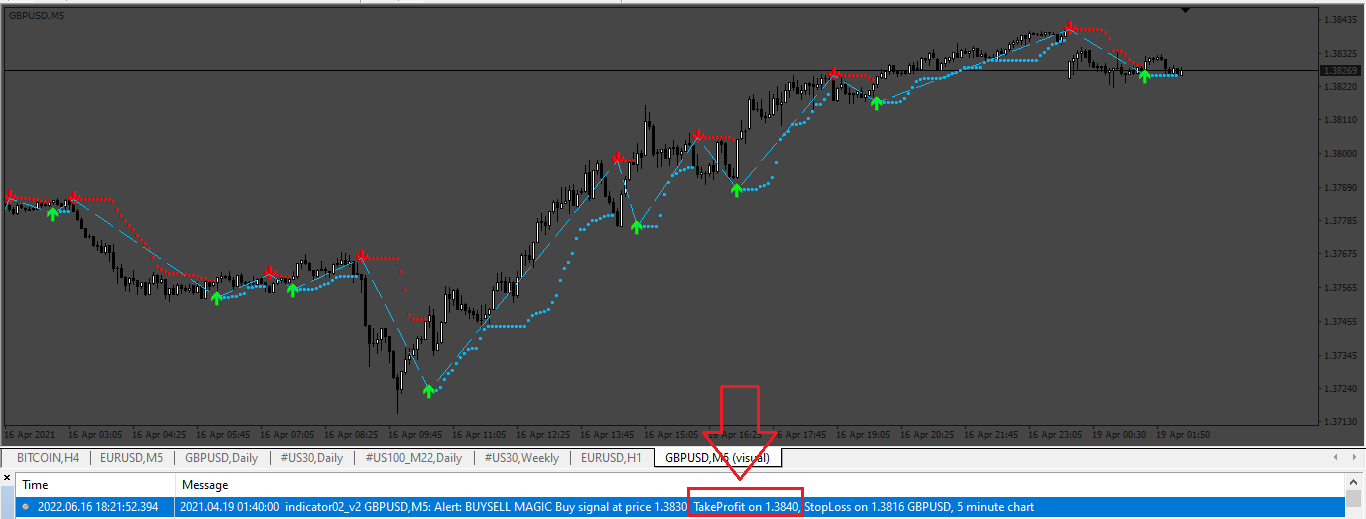
Task: Switch to the #US30,Daily tab
Action: pyautogui.click(x=310, y=458)
